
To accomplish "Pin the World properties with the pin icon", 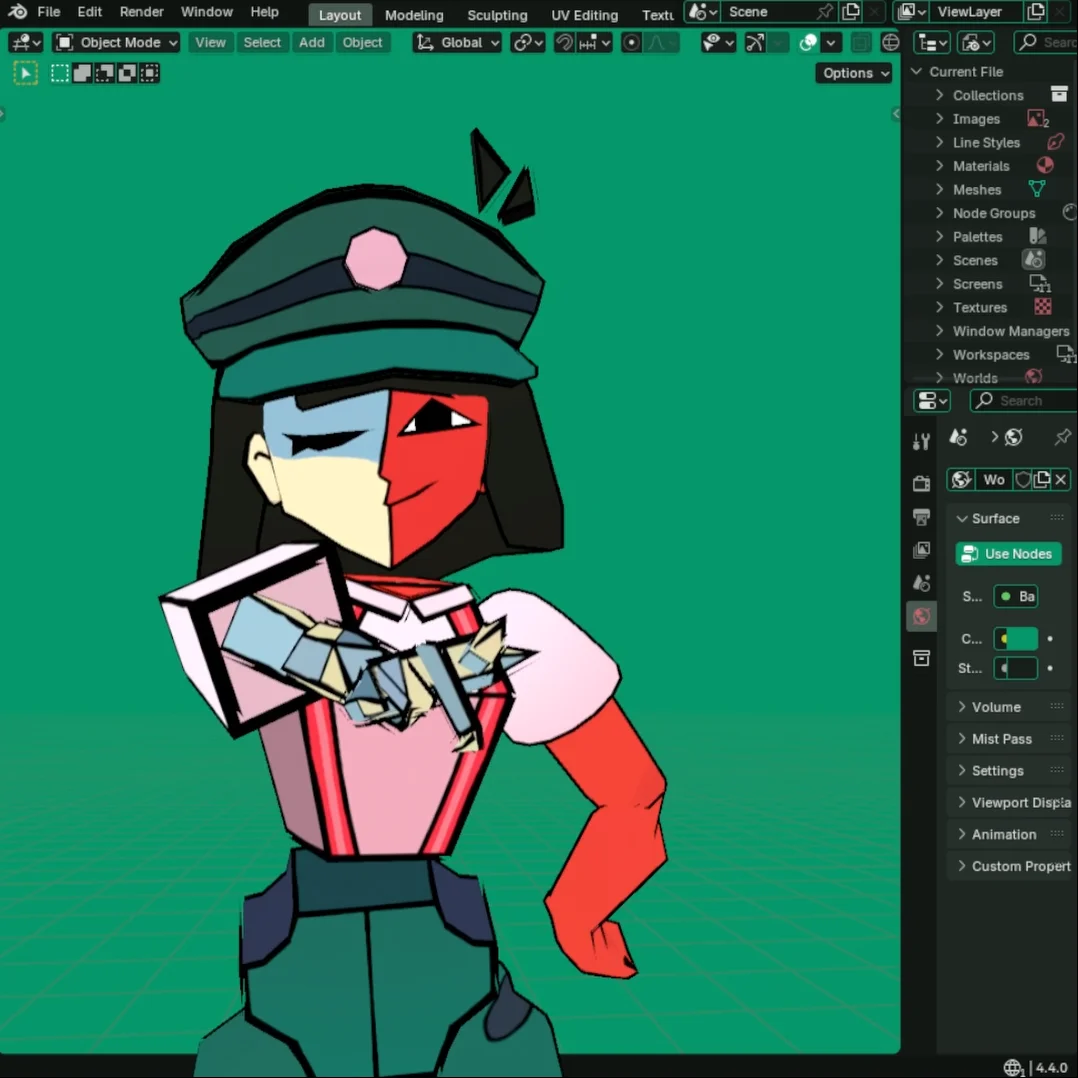I will pos(1062,437).
